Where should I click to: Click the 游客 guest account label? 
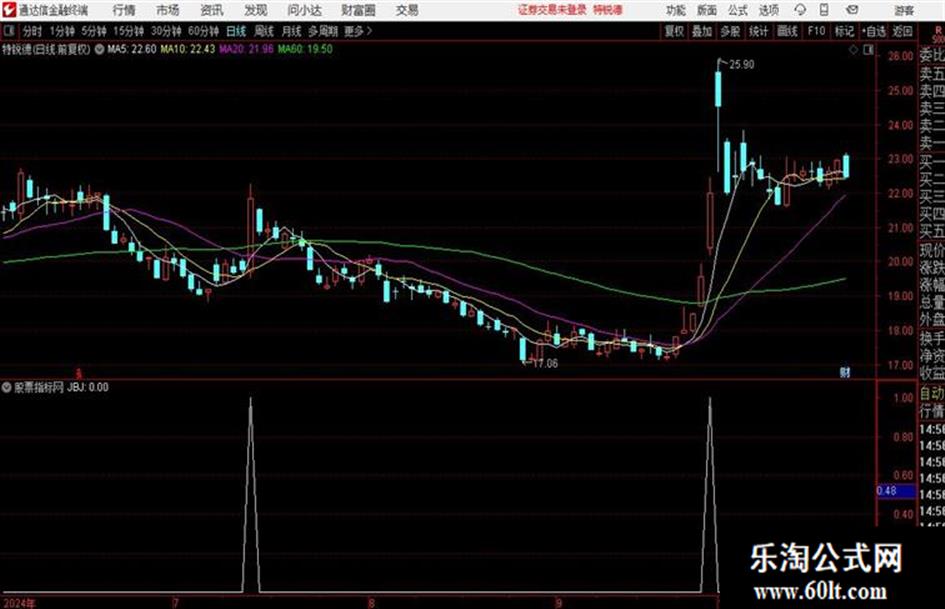904,10
